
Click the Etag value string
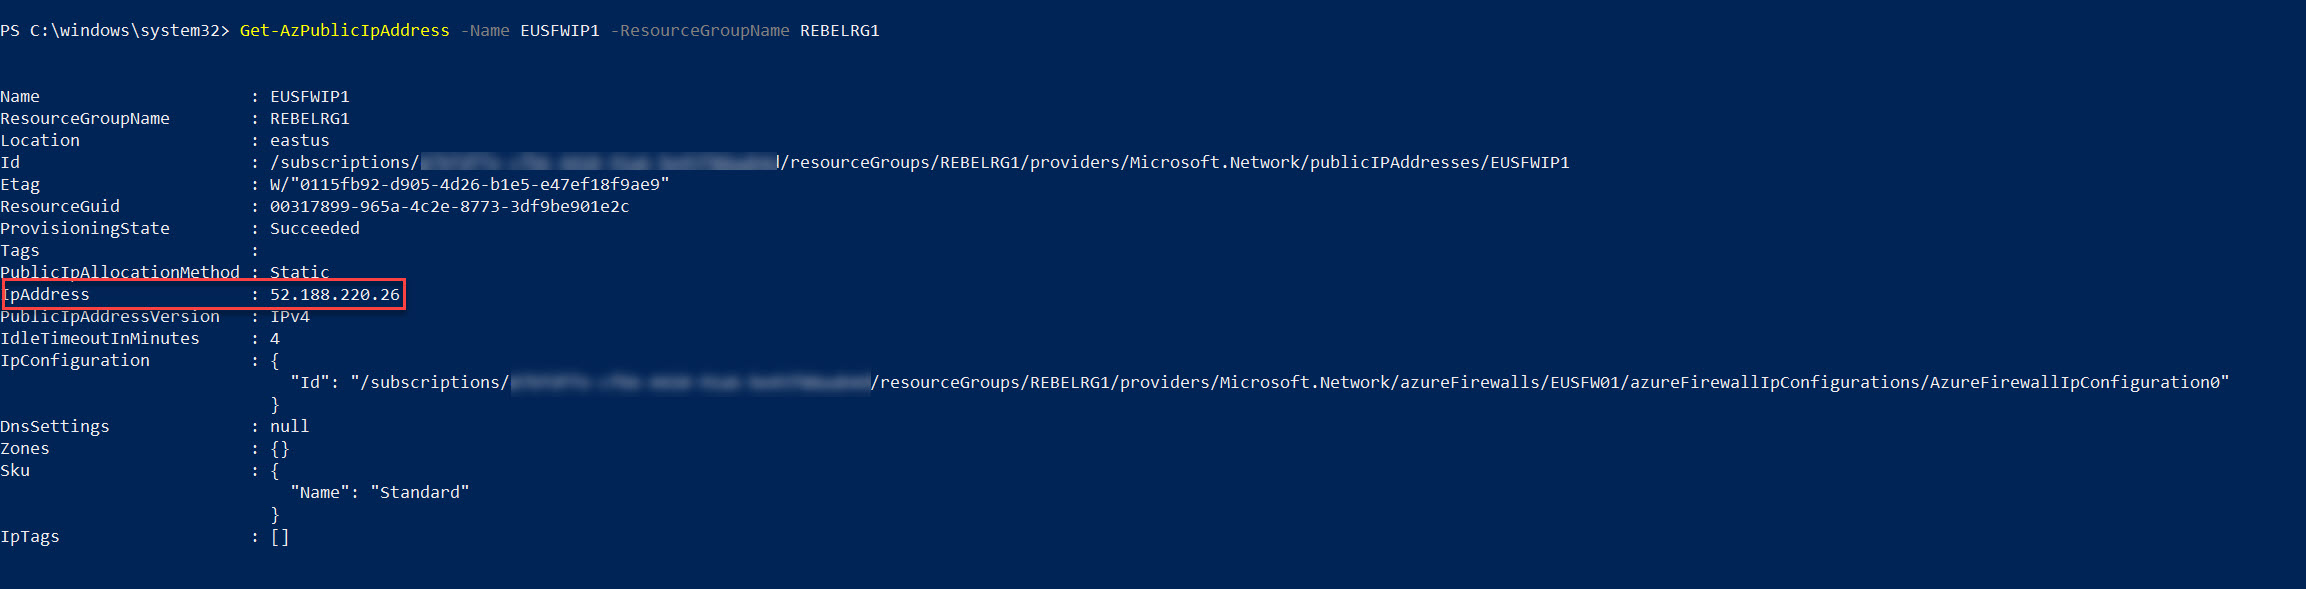pyautogui.click(x=469, y=185)
